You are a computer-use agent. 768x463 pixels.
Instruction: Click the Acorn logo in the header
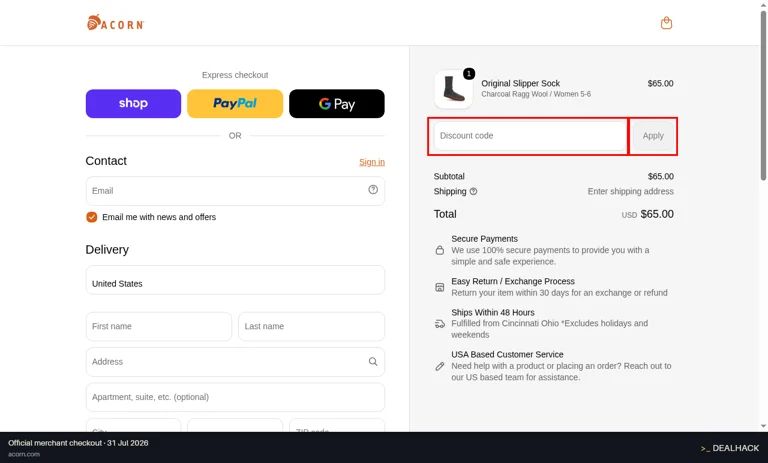pos(116,23)
